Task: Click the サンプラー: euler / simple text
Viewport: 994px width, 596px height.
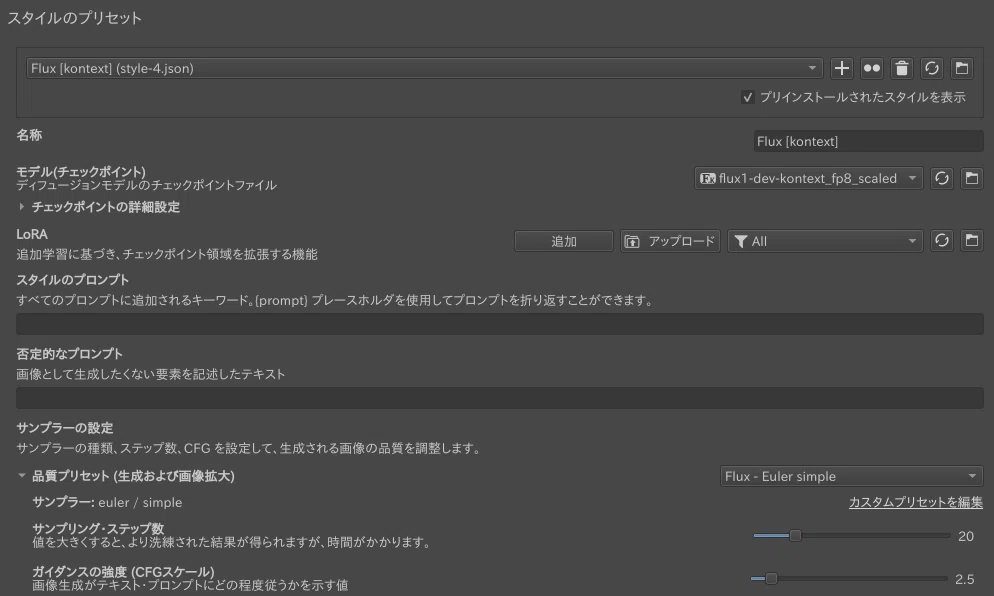Action: 107,502
